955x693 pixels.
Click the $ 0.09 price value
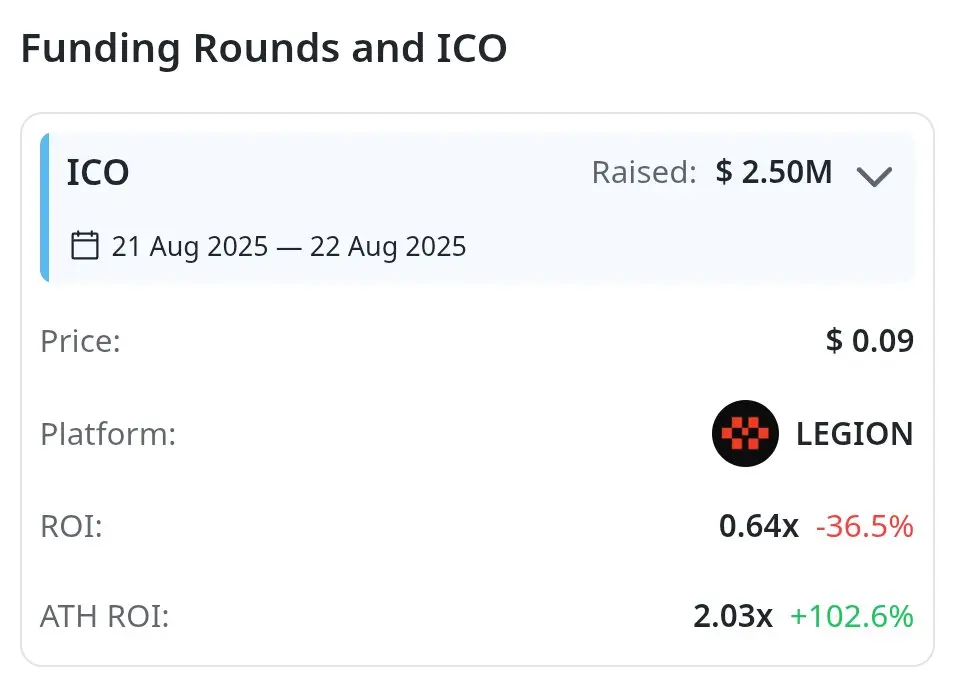[x=869, y=341]
